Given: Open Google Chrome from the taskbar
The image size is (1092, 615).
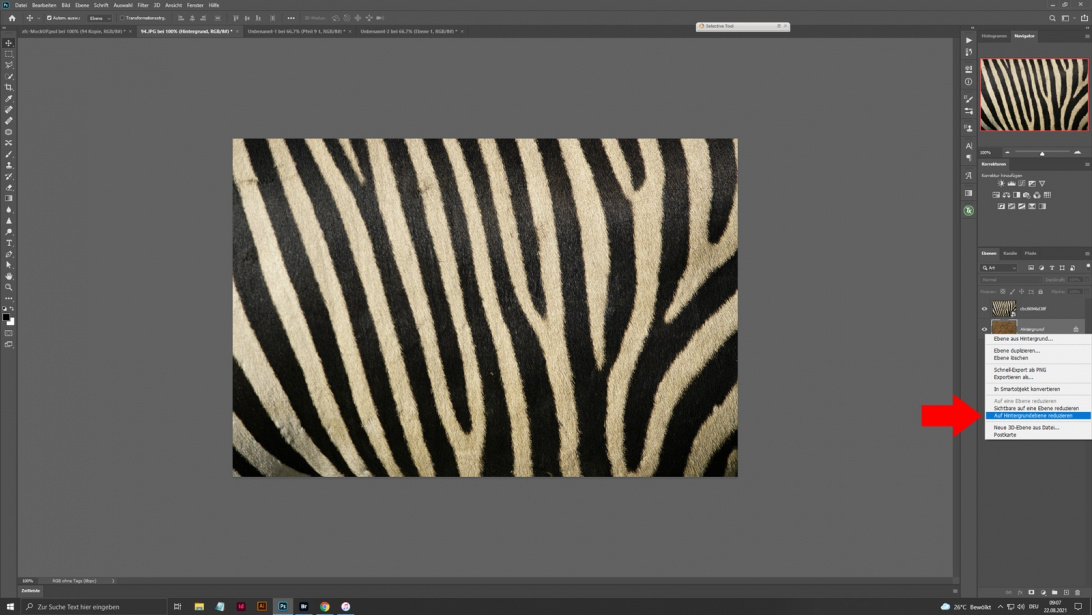Looking at the screenshot, I should click(325, 606).
